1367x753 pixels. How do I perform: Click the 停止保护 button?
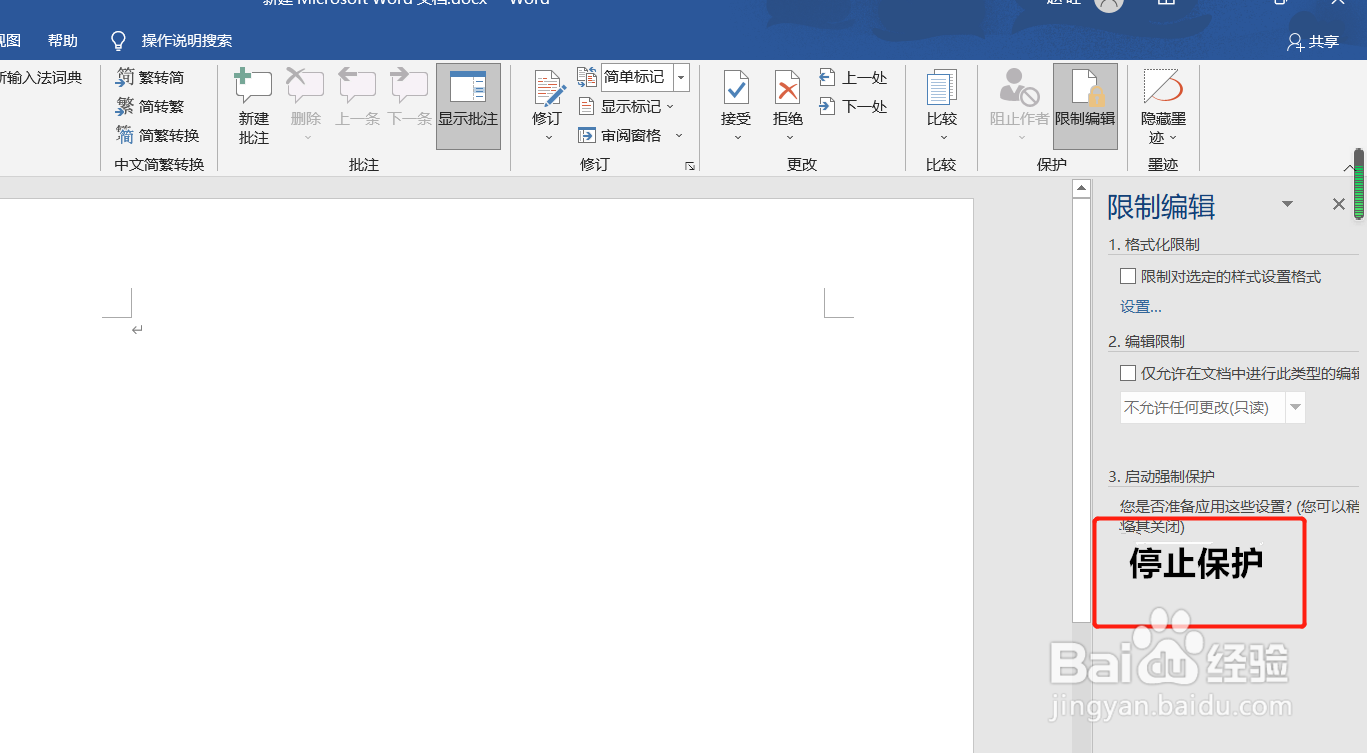click(x=1197, y=565)
